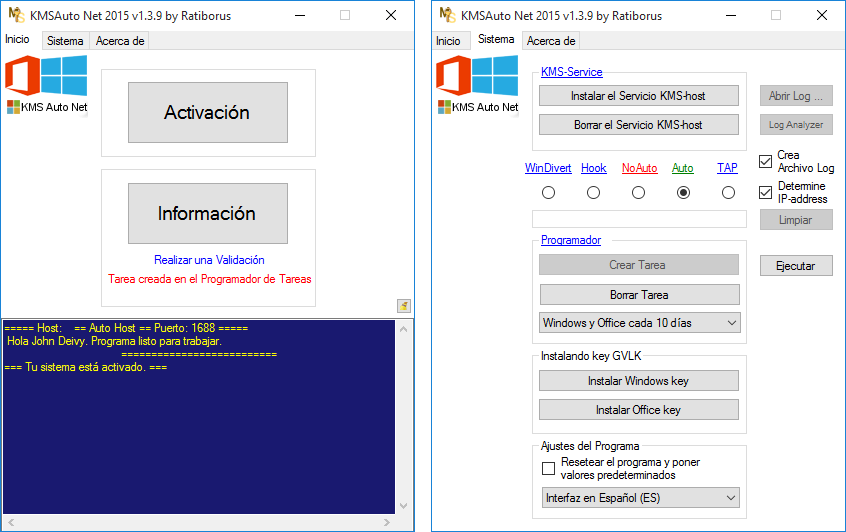Viewport: 846px width, 532px height.
Task: Minimize the left KMSAuto window
Action: [300, 15]
